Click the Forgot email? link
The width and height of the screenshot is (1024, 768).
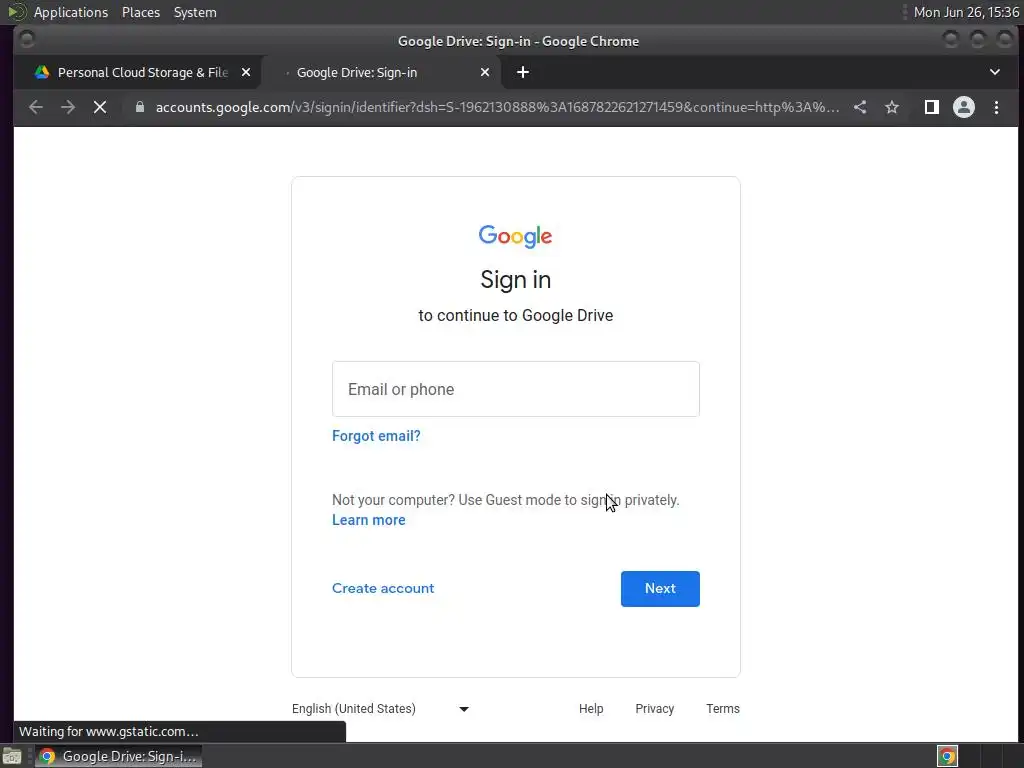[x=376, y=436]
